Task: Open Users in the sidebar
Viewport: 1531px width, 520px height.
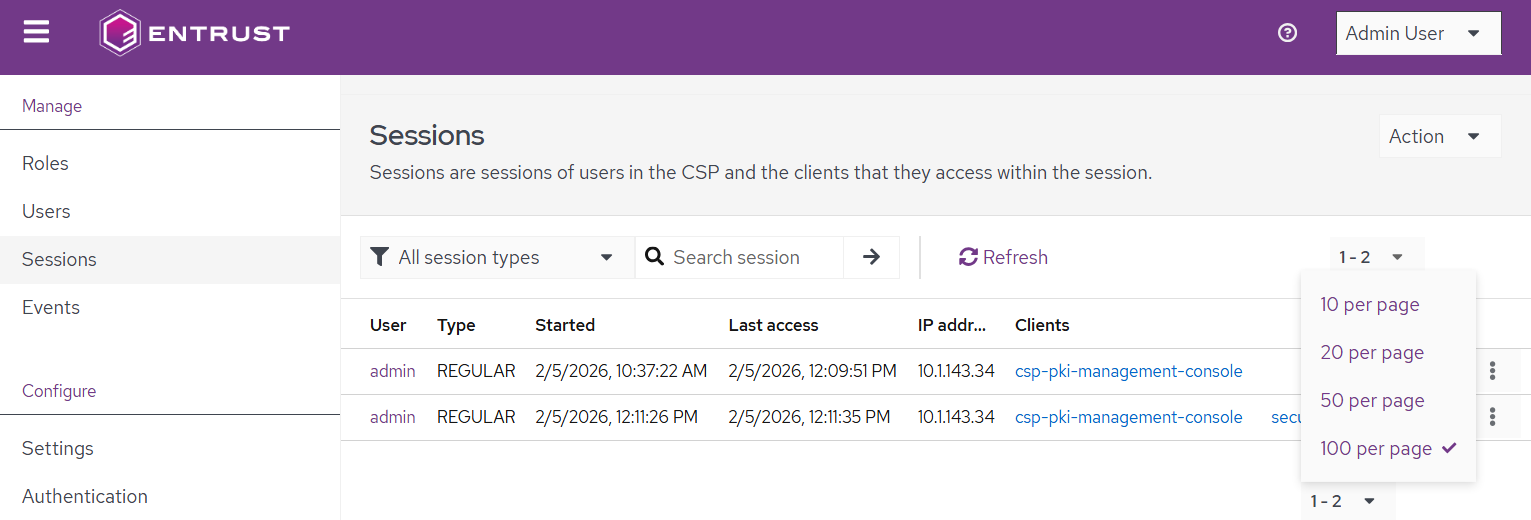Action: coord(46,211)
